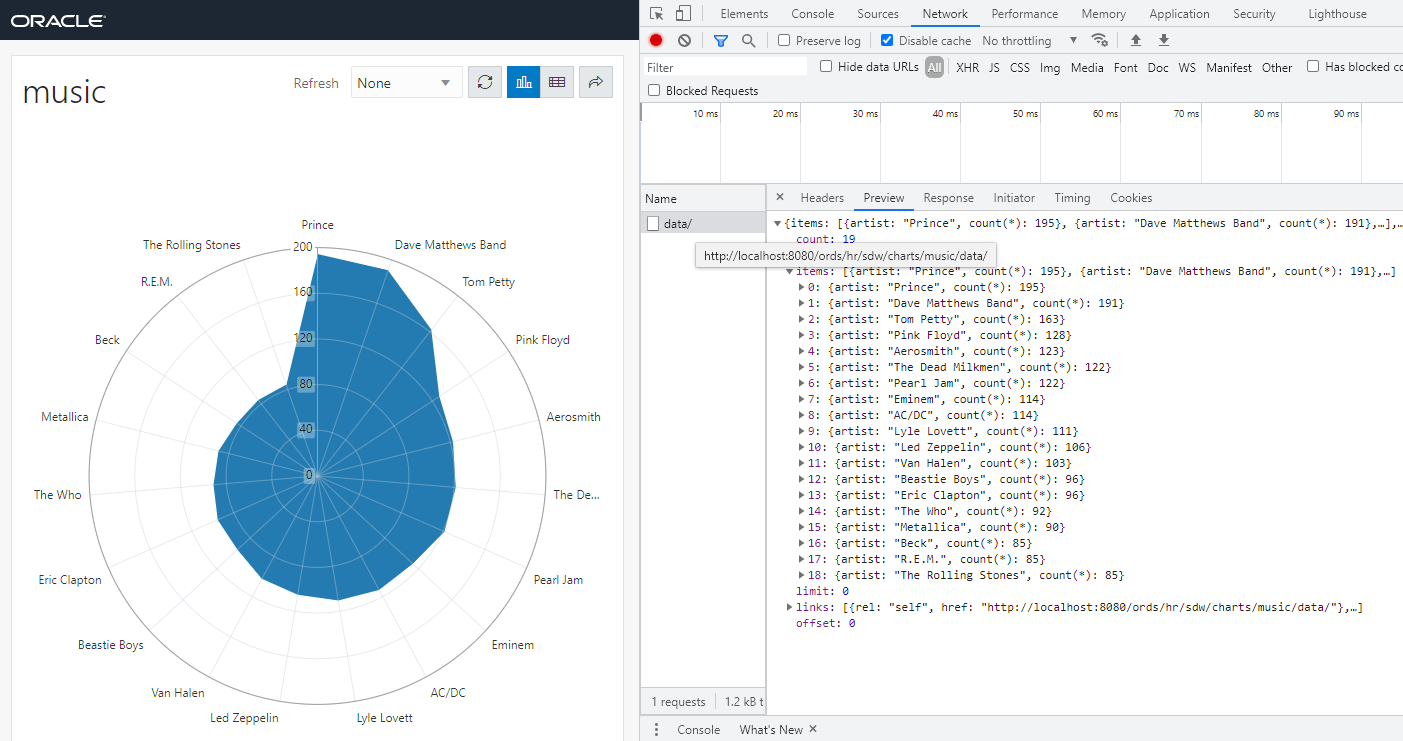Screen dimensions: 1403x741
Task: Click the export HAR download icon
Action: tap(1164, 41)
